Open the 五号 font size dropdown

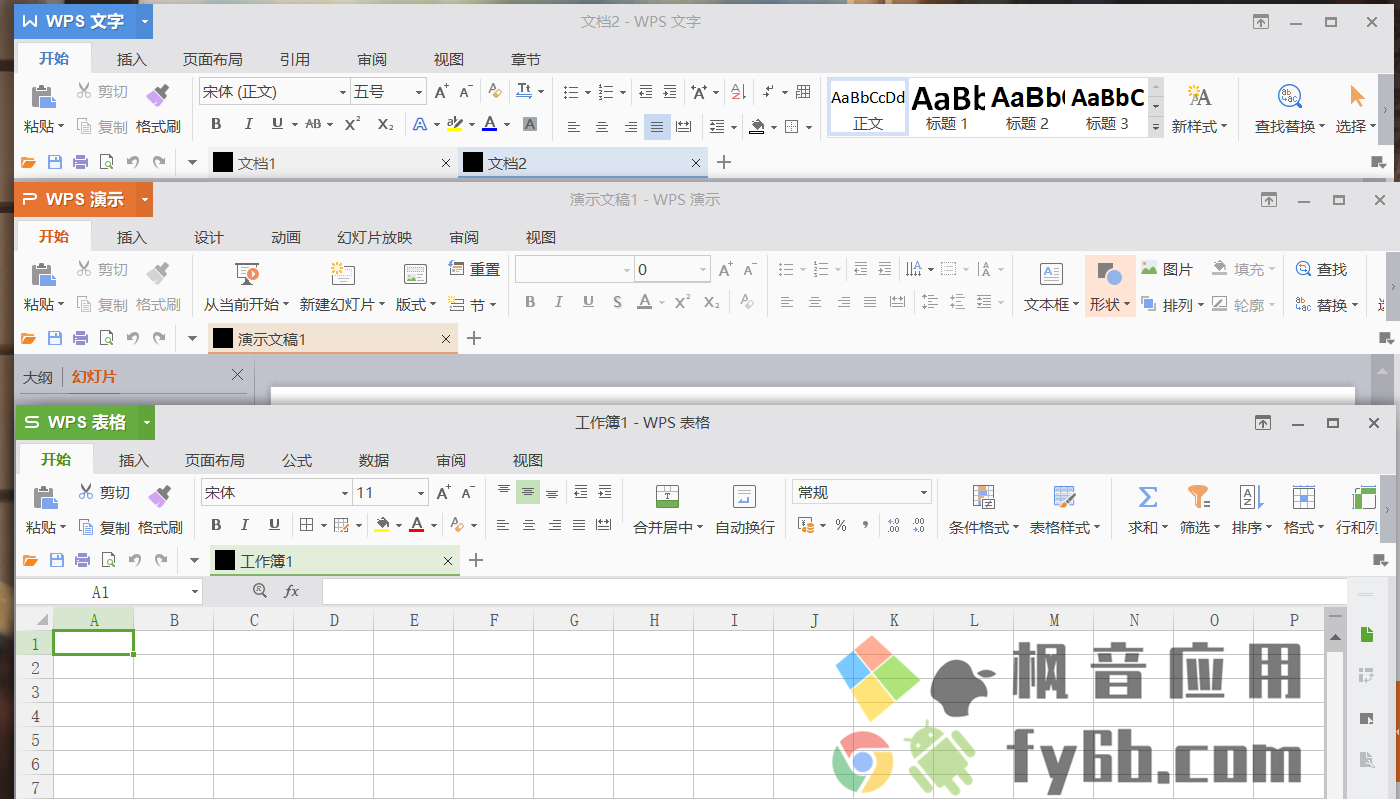click(x=418, y=92)
